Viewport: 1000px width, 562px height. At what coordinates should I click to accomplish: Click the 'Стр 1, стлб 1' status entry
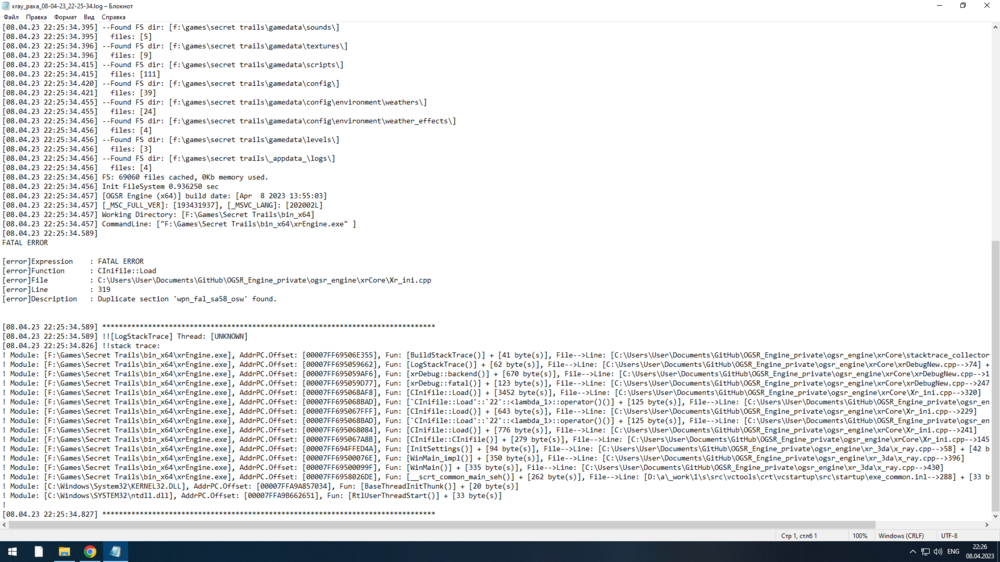pyautogui.click(x=798, y=536)
